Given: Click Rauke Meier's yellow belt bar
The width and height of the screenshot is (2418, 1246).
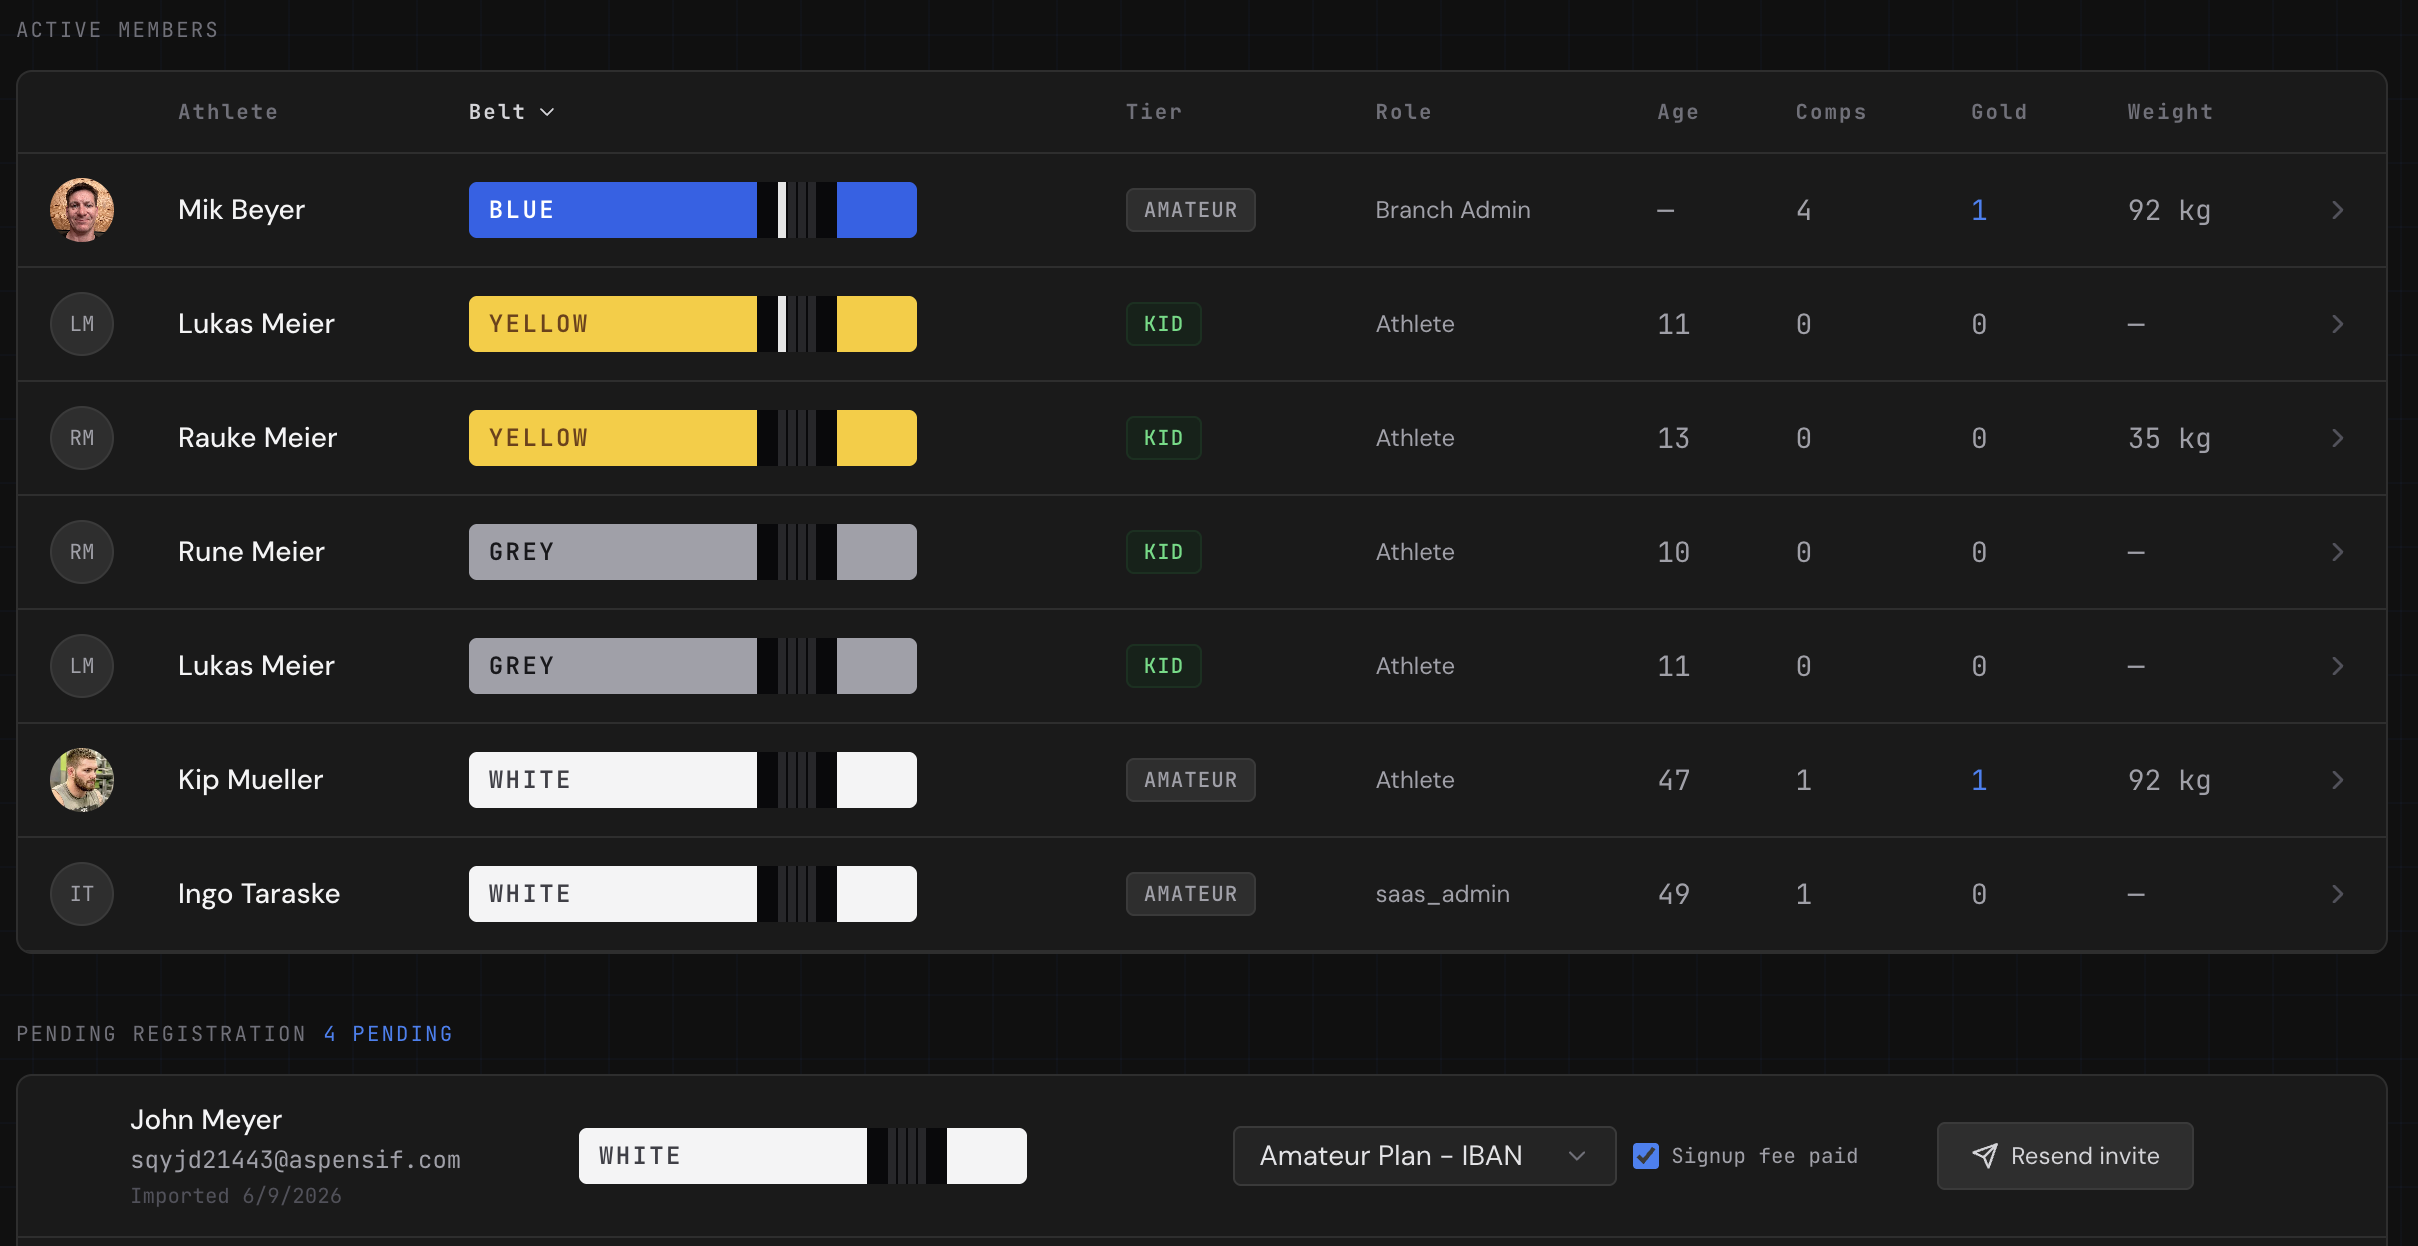Looking at the screenshot, I should coord(693,438).
